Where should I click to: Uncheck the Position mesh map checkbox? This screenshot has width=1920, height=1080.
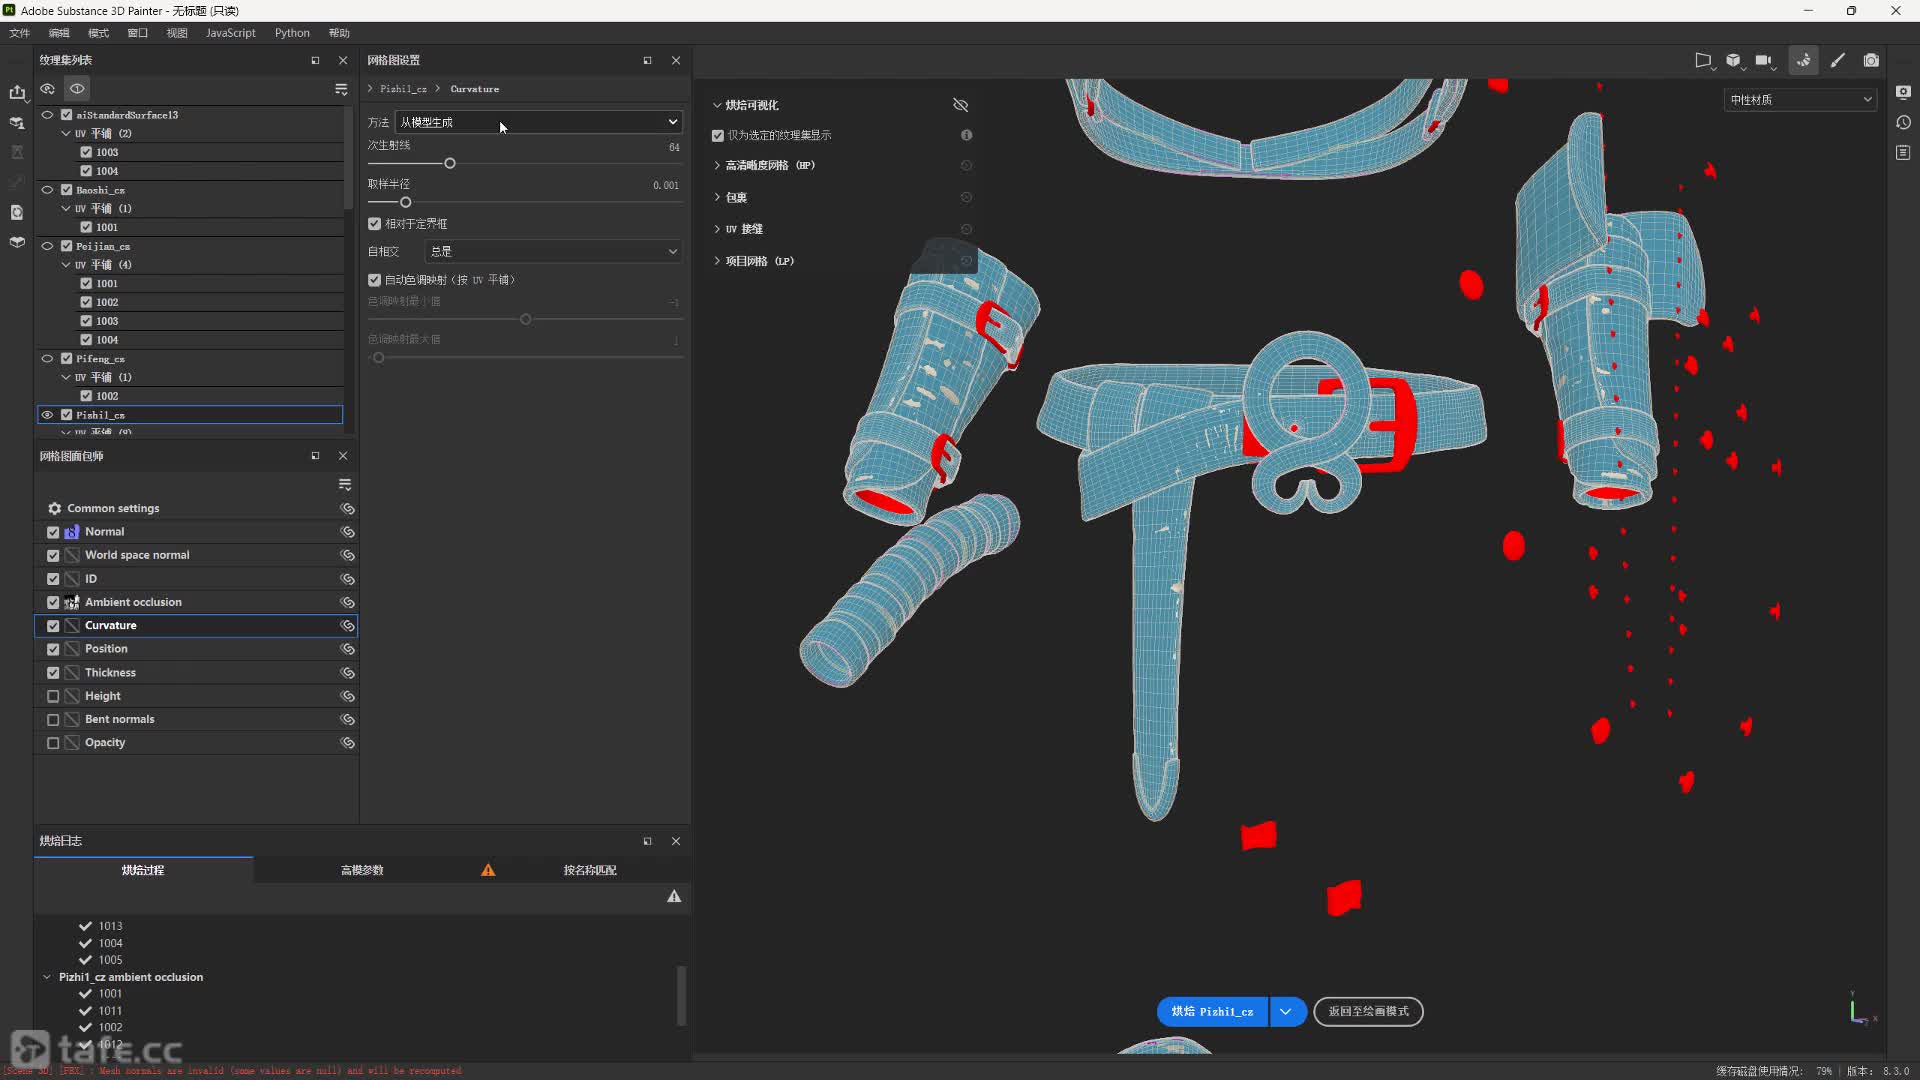pyautogui.click(x=53, y=649)
